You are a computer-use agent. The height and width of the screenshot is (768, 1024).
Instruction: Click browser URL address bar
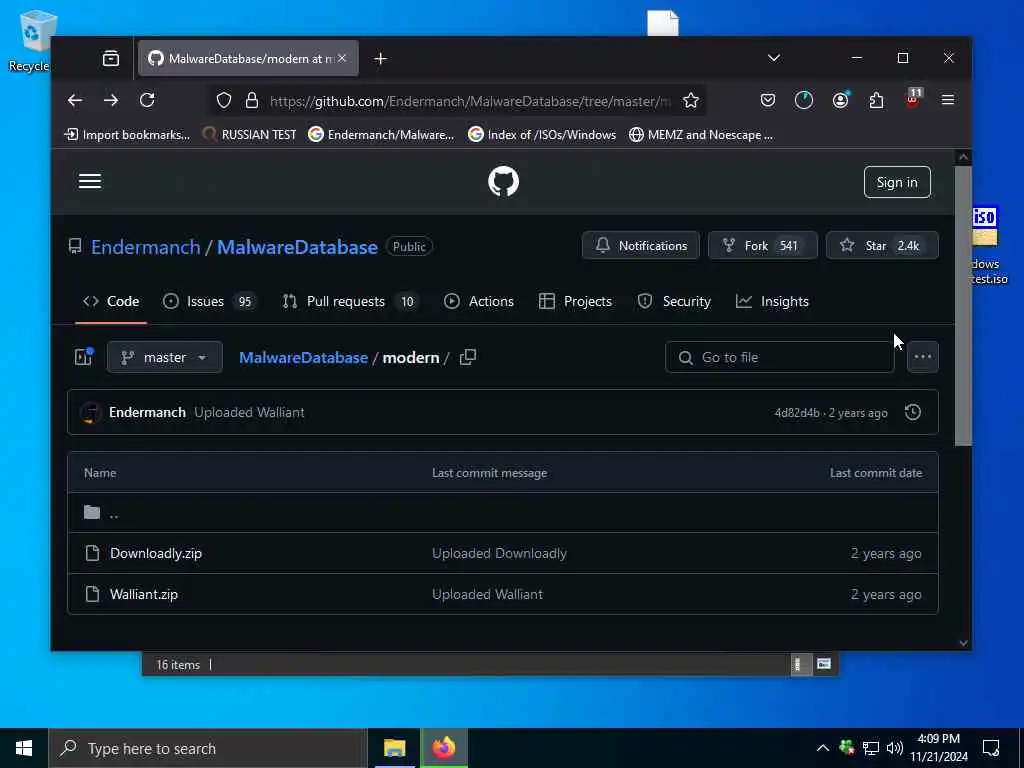tap(457, 101)
